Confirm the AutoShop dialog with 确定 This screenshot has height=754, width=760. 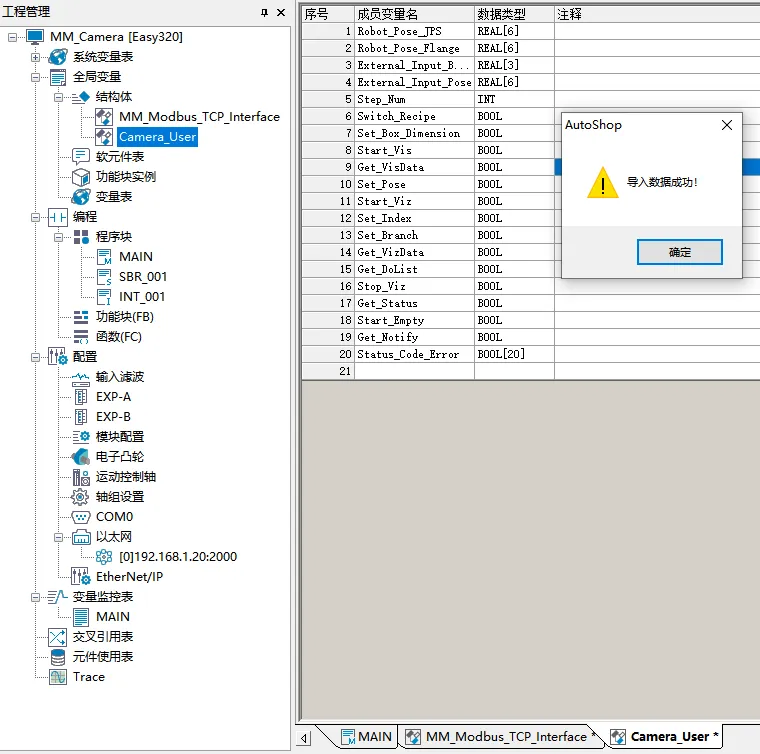[x=680, y=252]
